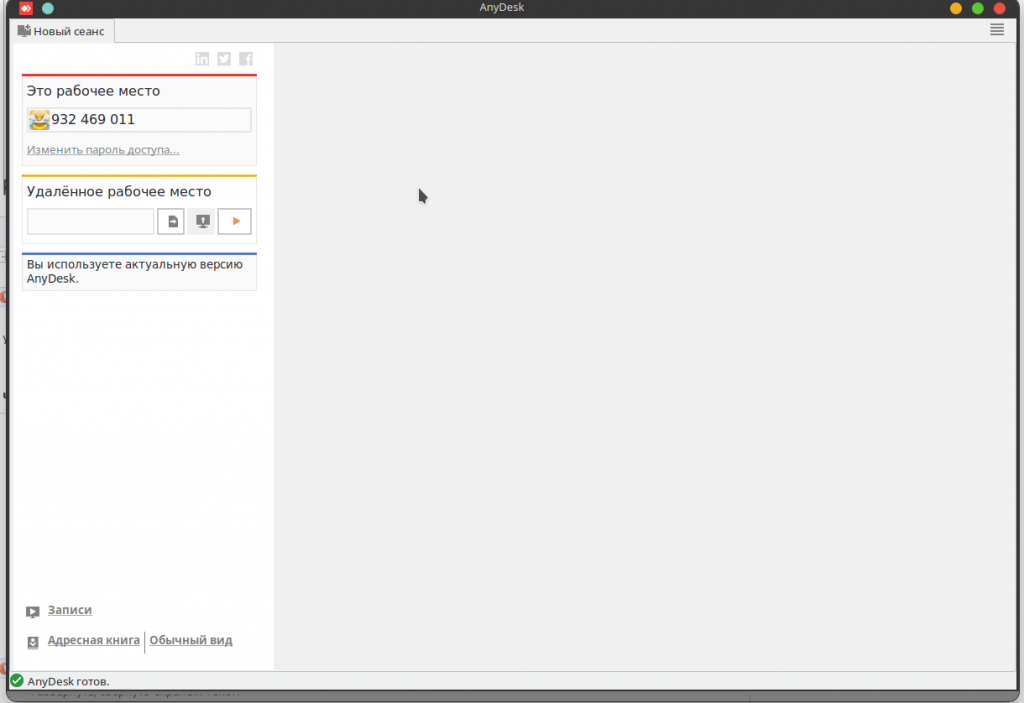Image resolution: width=1024 pixels, height=703 pixels.
Task: Connect with the orange play arrow
Action: point(234,221)
